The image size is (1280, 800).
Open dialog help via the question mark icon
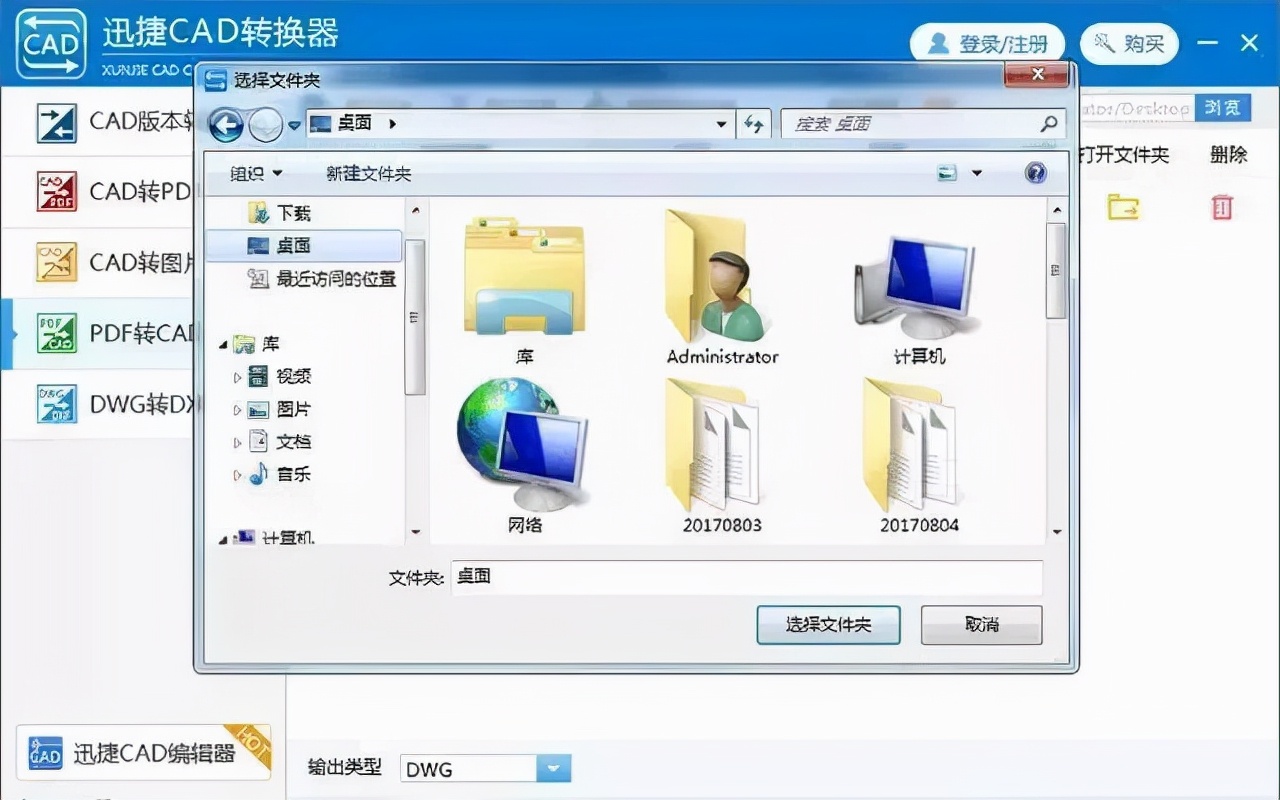pos(1035,172)
